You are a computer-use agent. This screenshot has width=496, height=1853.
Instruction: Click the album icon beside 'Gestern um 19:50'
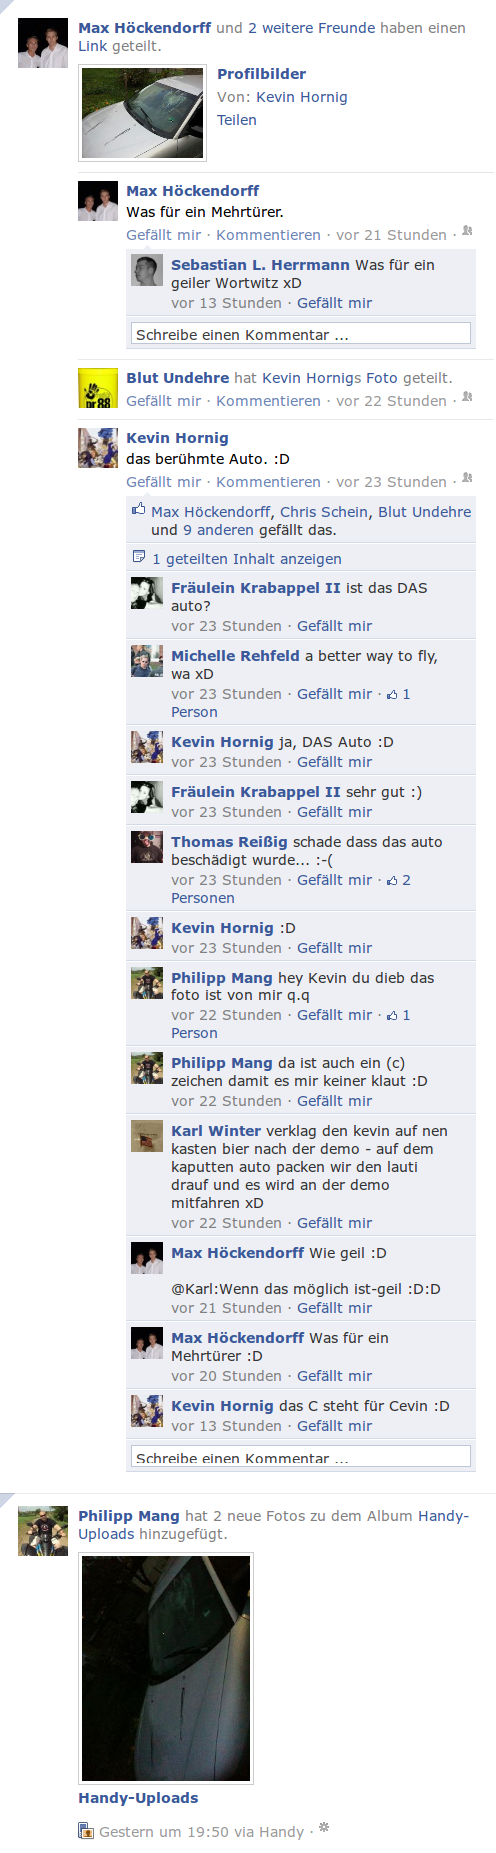click(86, 1831)
